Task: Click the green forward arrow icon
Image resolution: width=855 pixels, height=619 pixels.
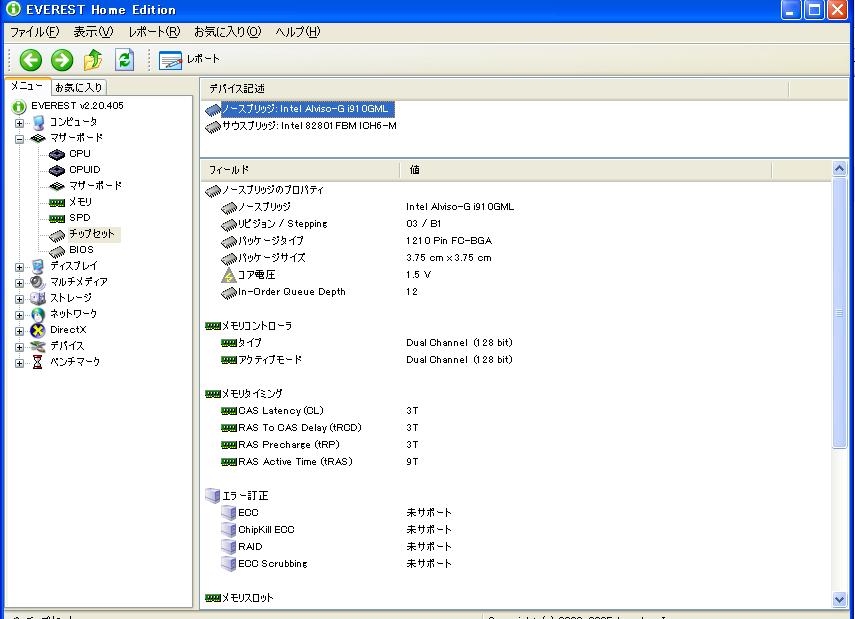Action: coord(62,60)
